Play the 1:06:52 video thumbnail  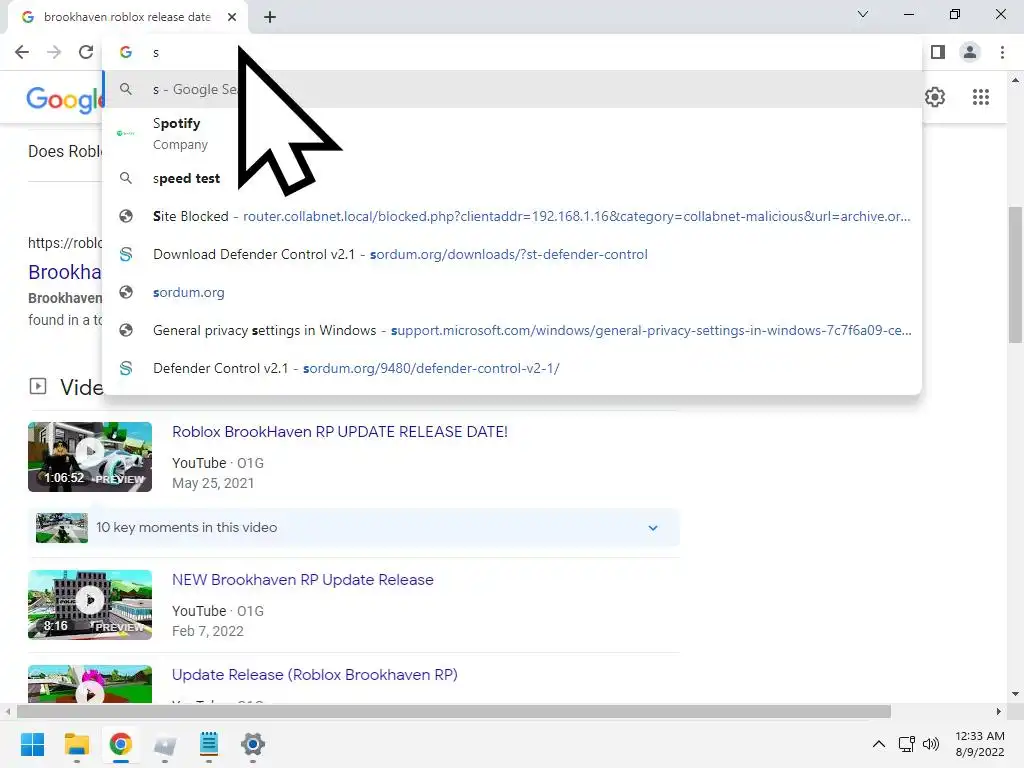90,456
